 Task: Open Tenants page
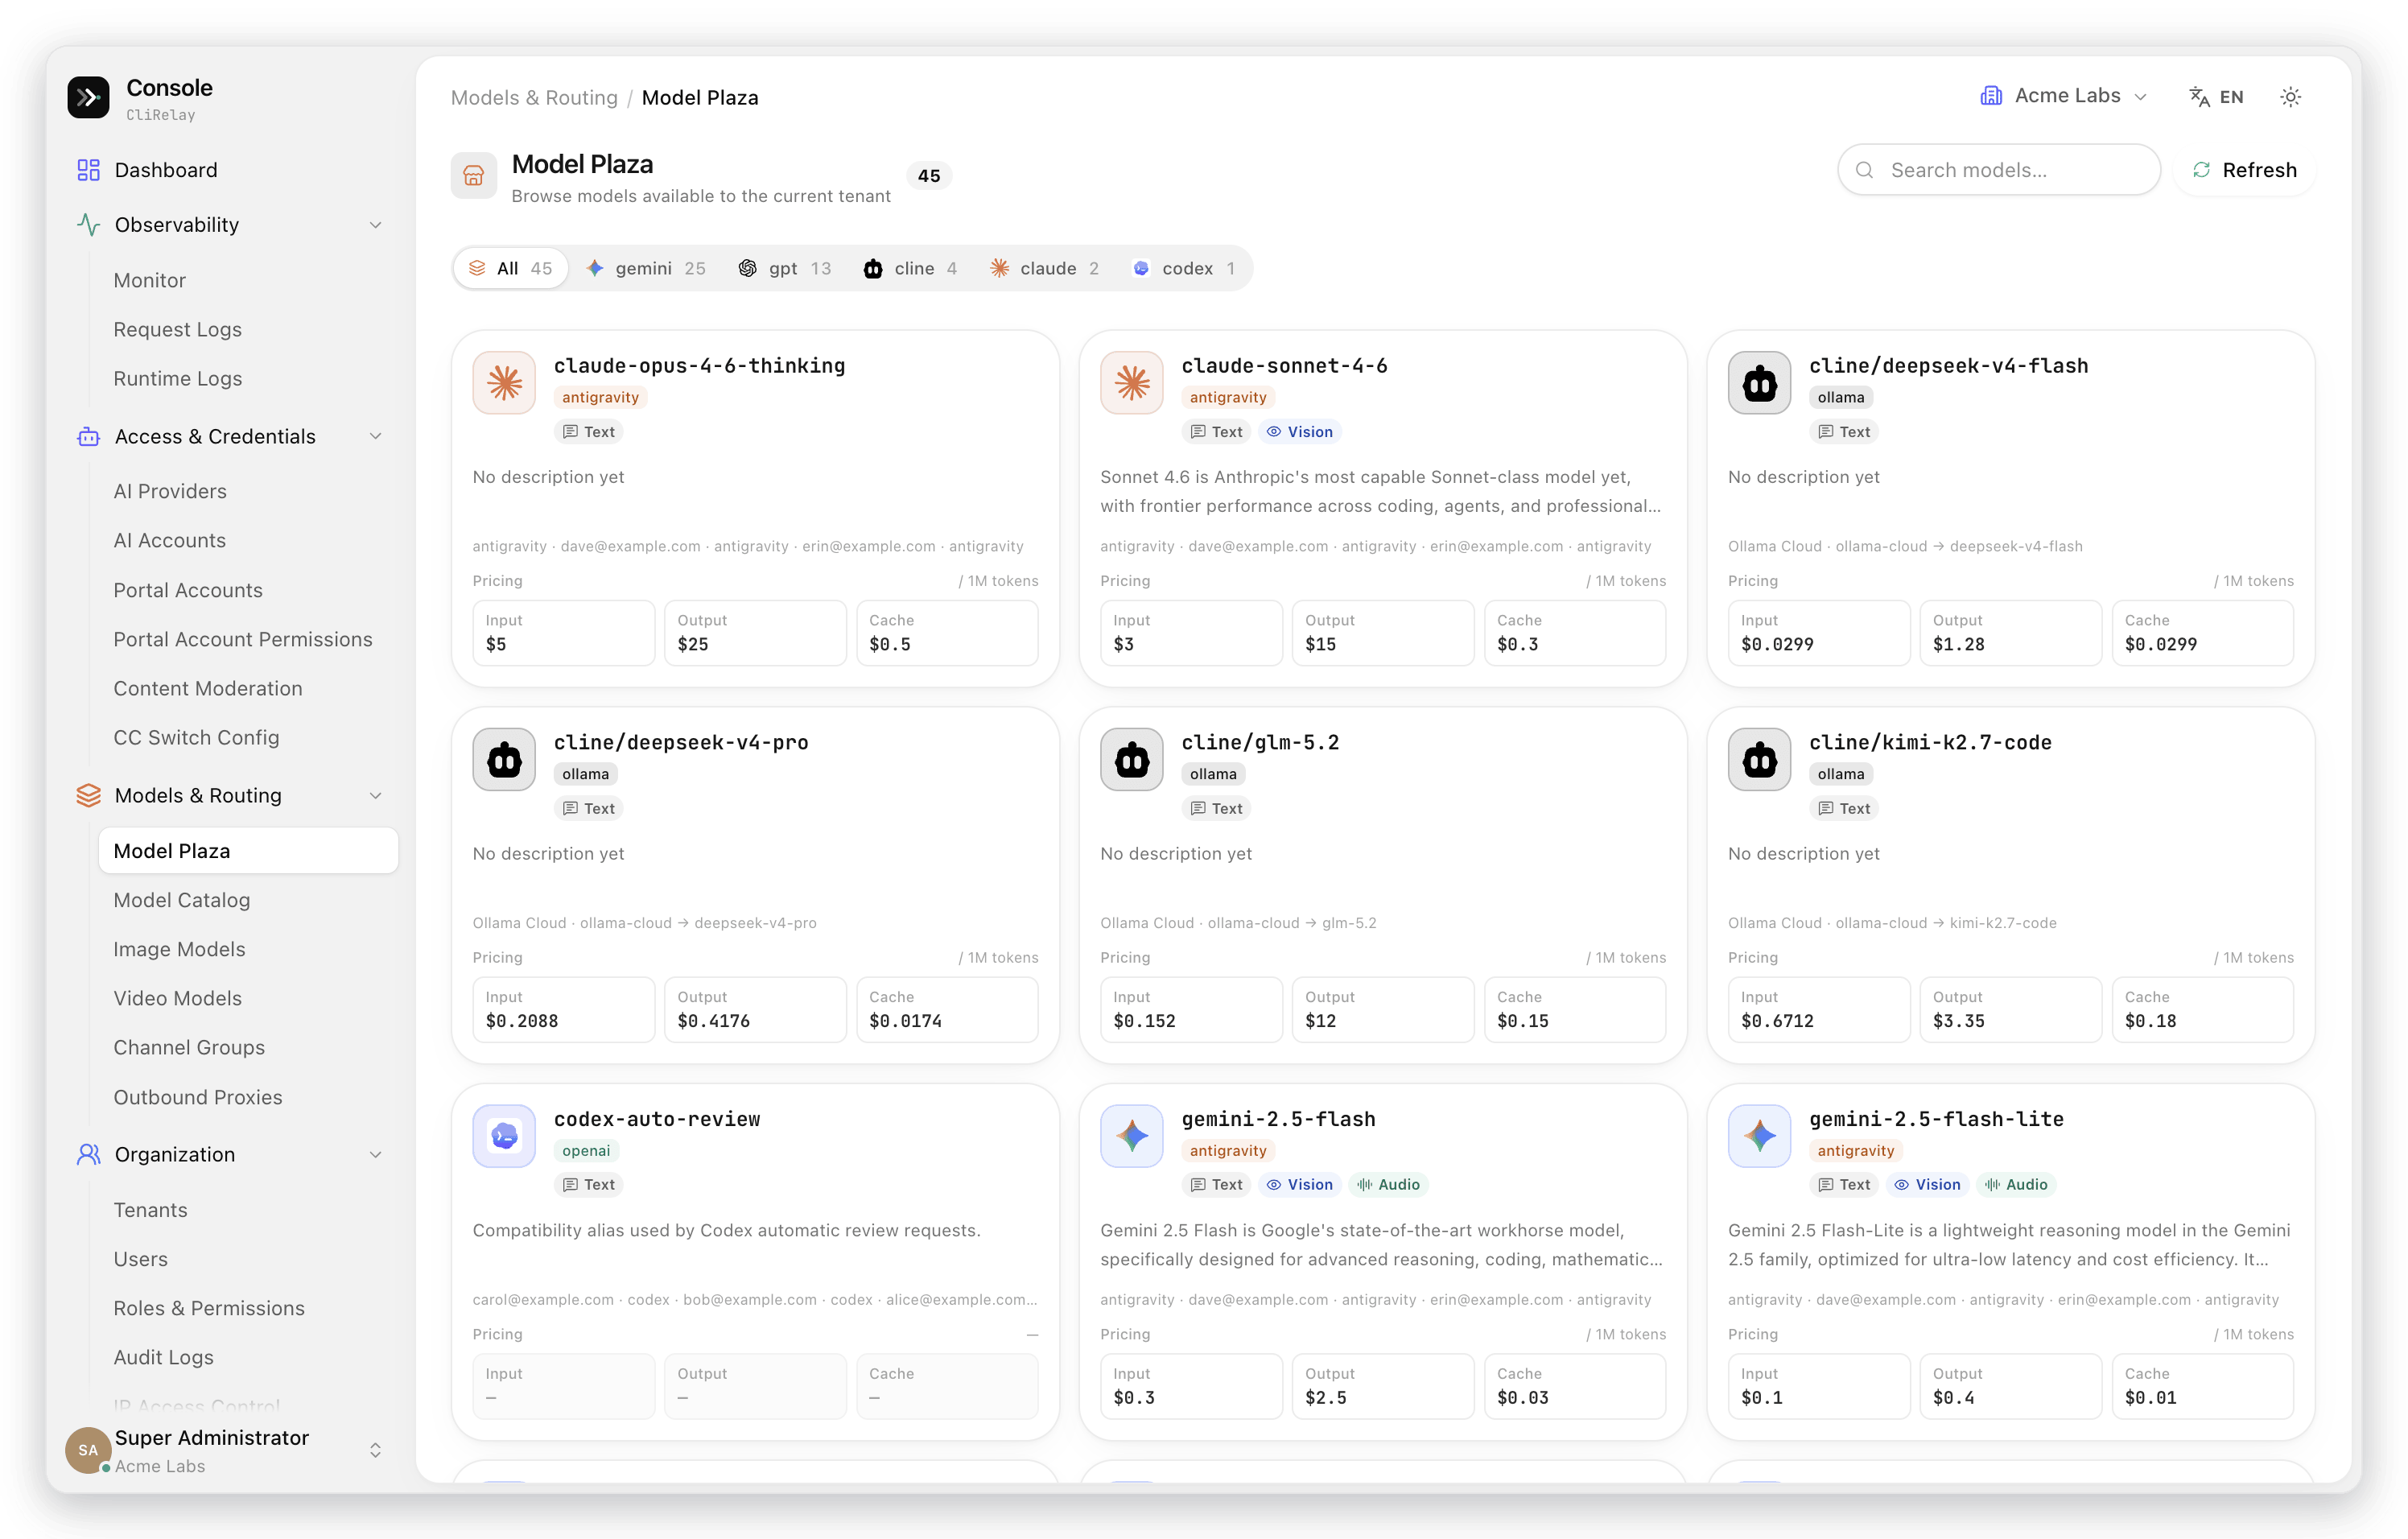(150, 1211)
